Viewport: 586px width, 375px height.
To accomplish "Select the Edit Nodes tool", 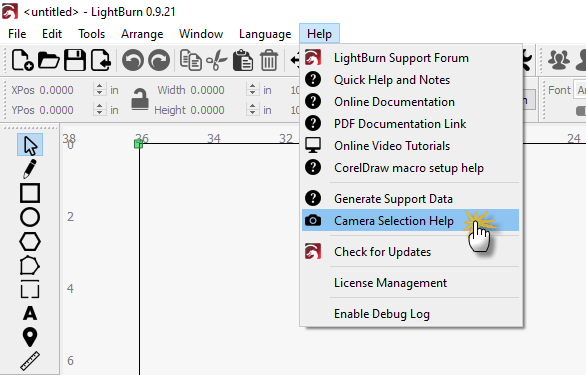I will tap(30, 266).
